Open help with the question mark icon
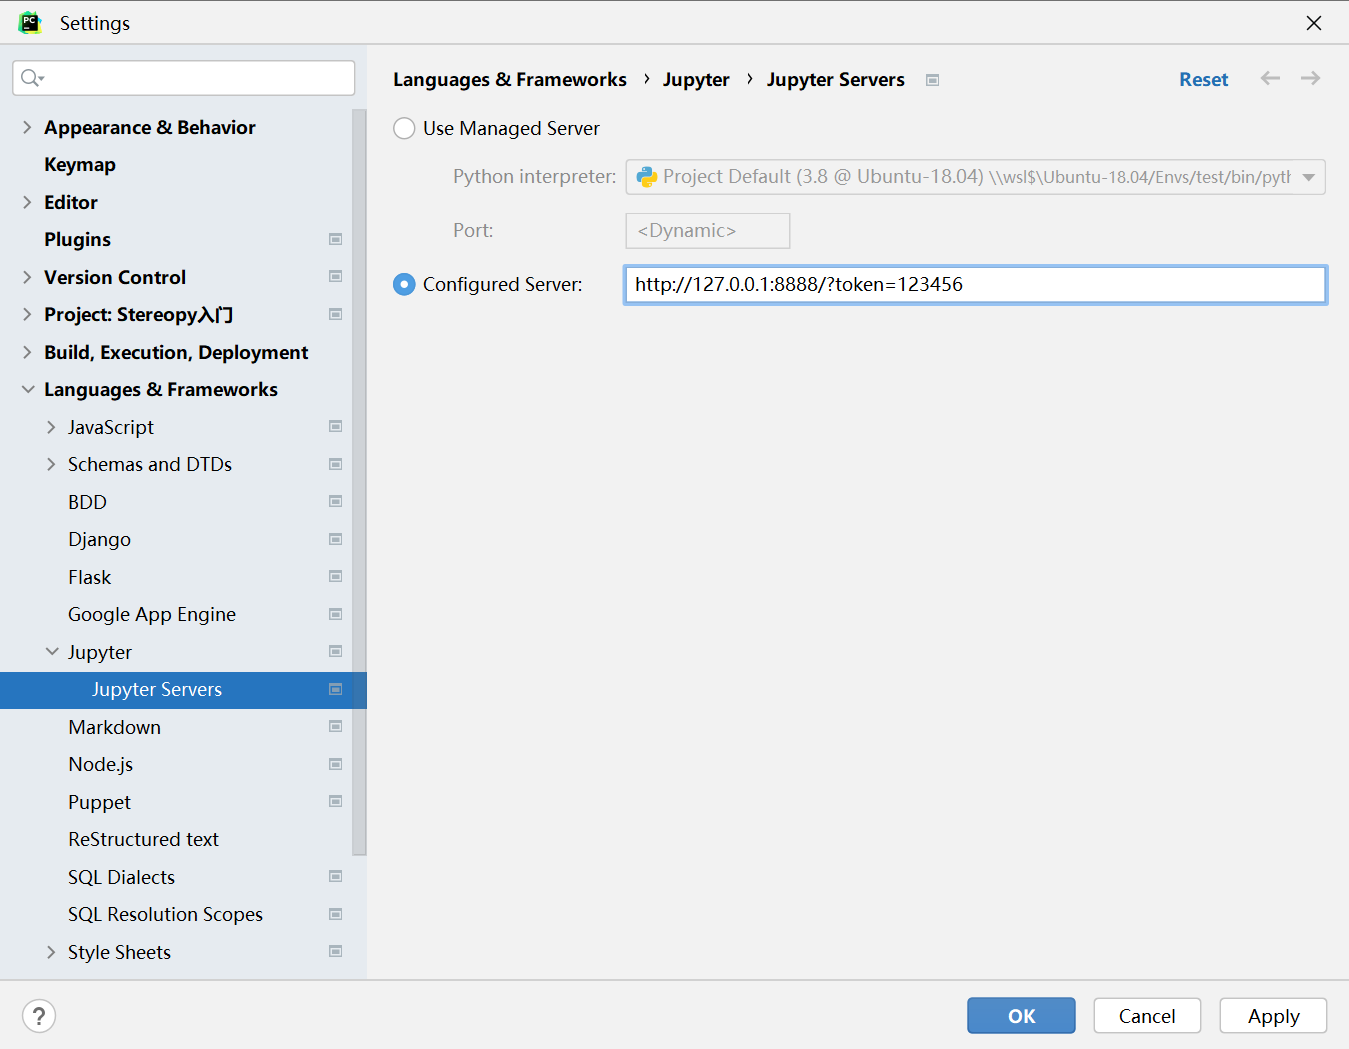The image size is (1349, 1049). [x=39, y=1016]
